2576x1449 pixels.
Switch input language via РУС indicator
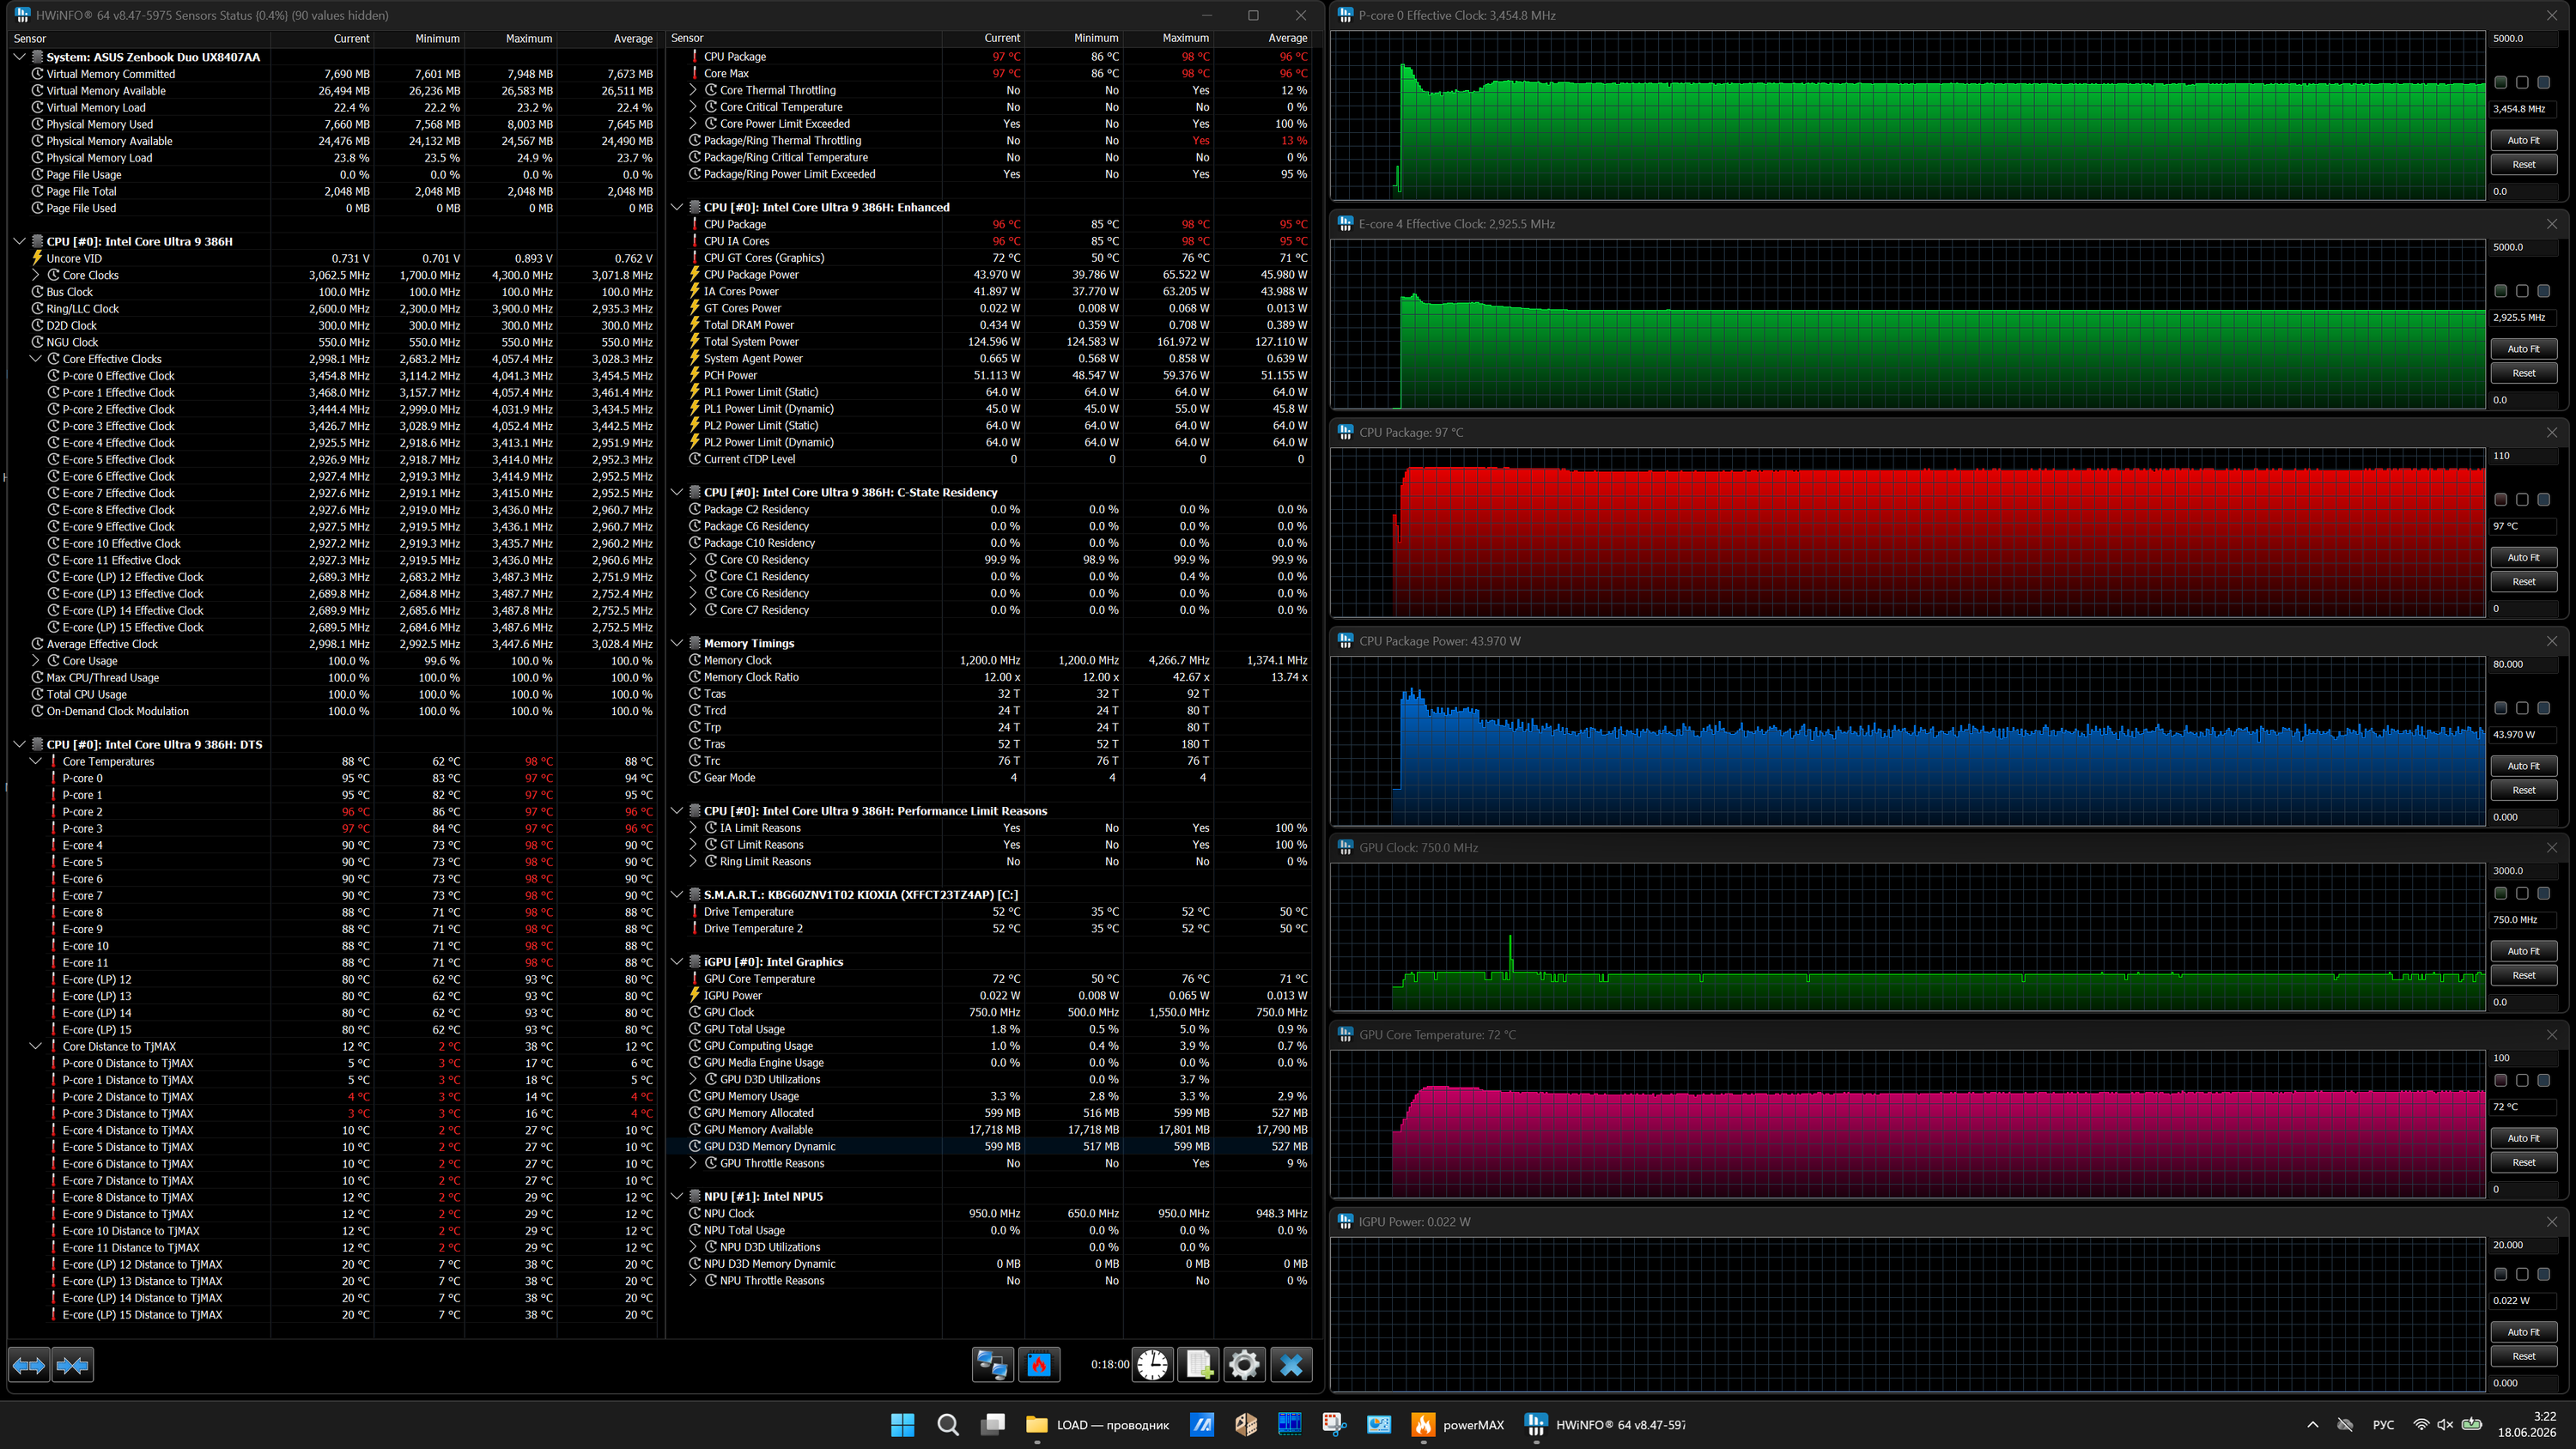click(2383, 1425)
